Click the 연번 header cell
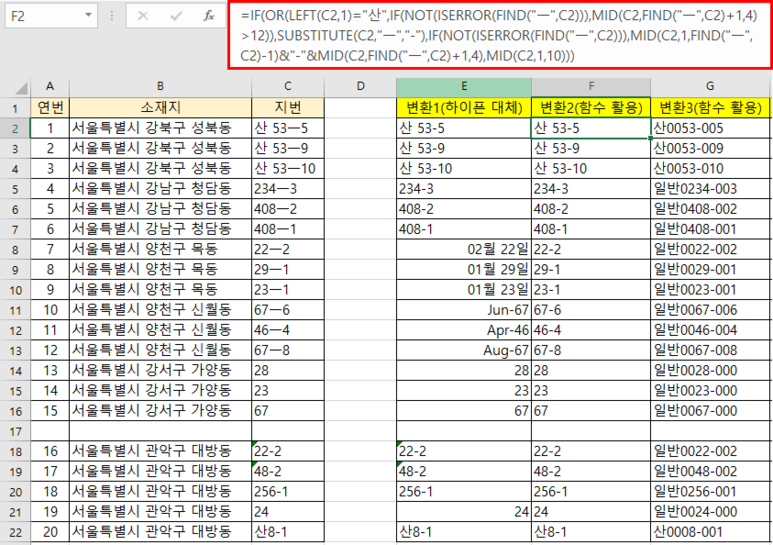 pyautogui.click(x=50, y=107)
